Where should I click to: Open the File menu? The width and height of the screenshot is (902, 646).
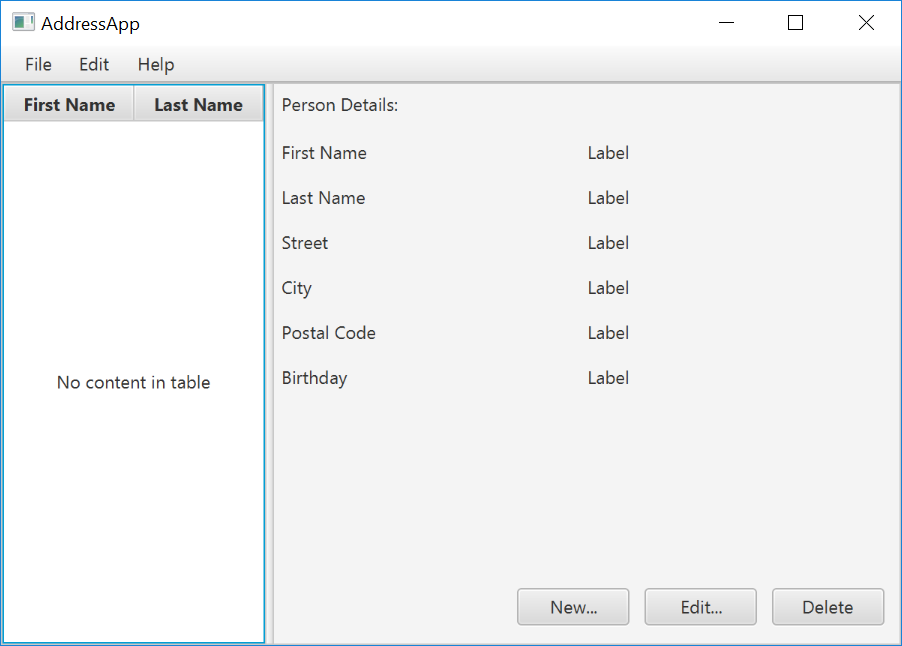(39, 65)
